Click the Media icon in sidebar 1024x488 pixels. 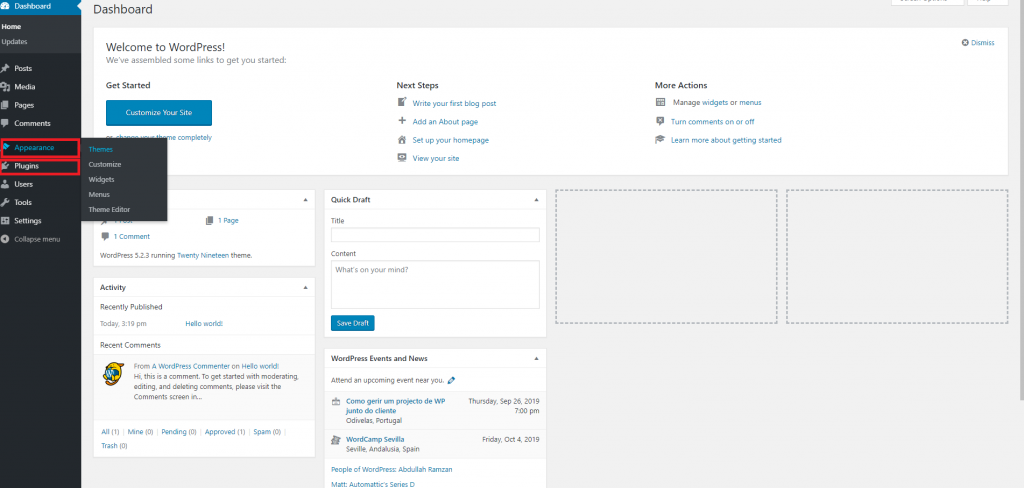(x=5, y=86)
